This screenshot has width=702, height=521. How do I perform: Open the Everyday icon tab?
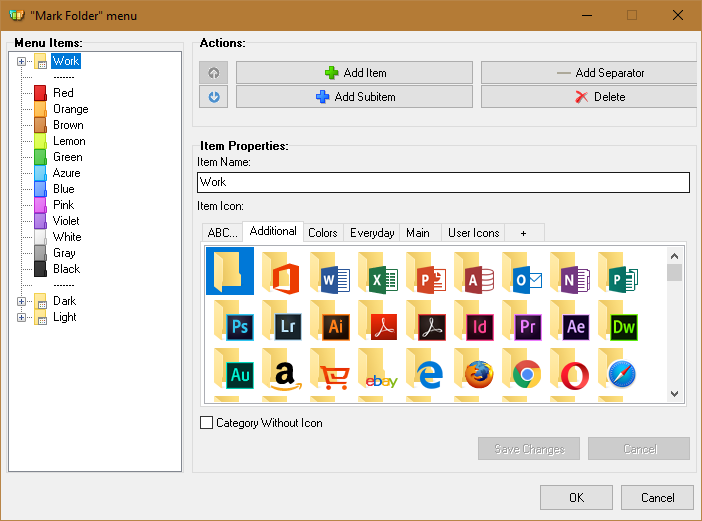coord(372,233)
